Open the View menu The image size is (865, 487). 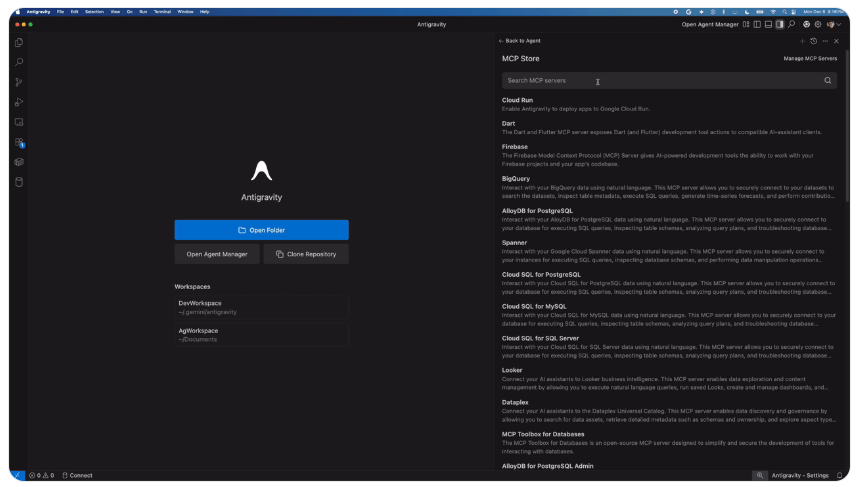[115, 12]
